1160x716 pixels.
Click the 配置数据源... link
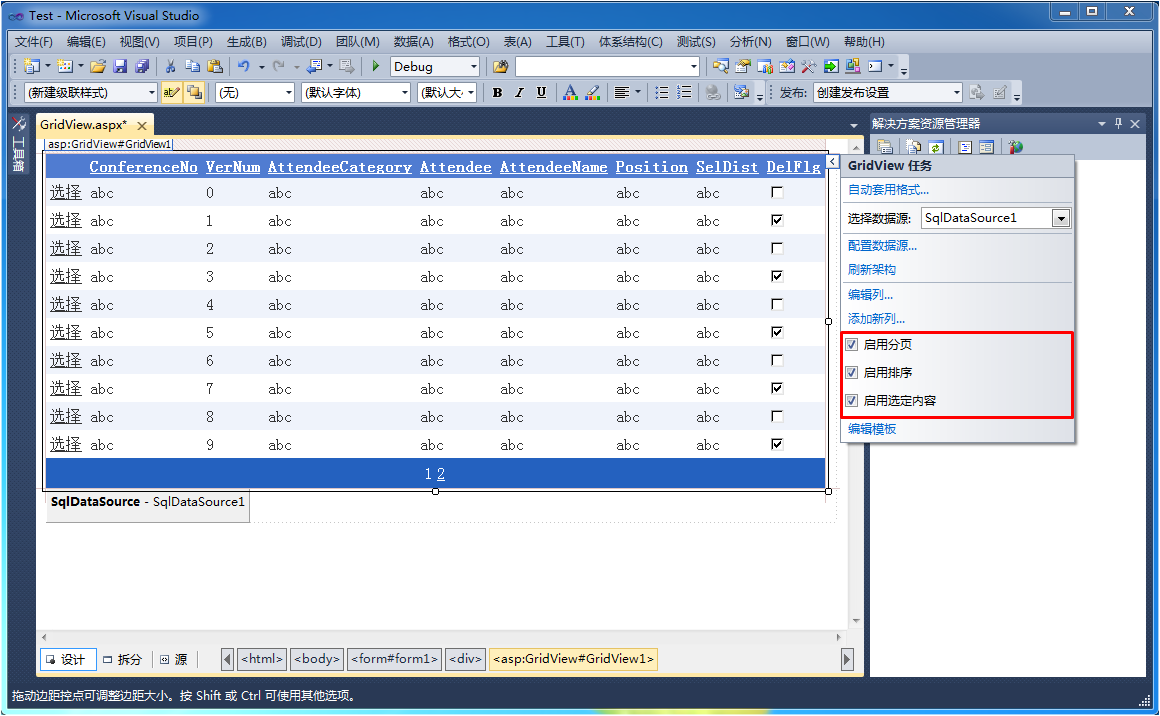pyautogui.click(x=883, y=246)
